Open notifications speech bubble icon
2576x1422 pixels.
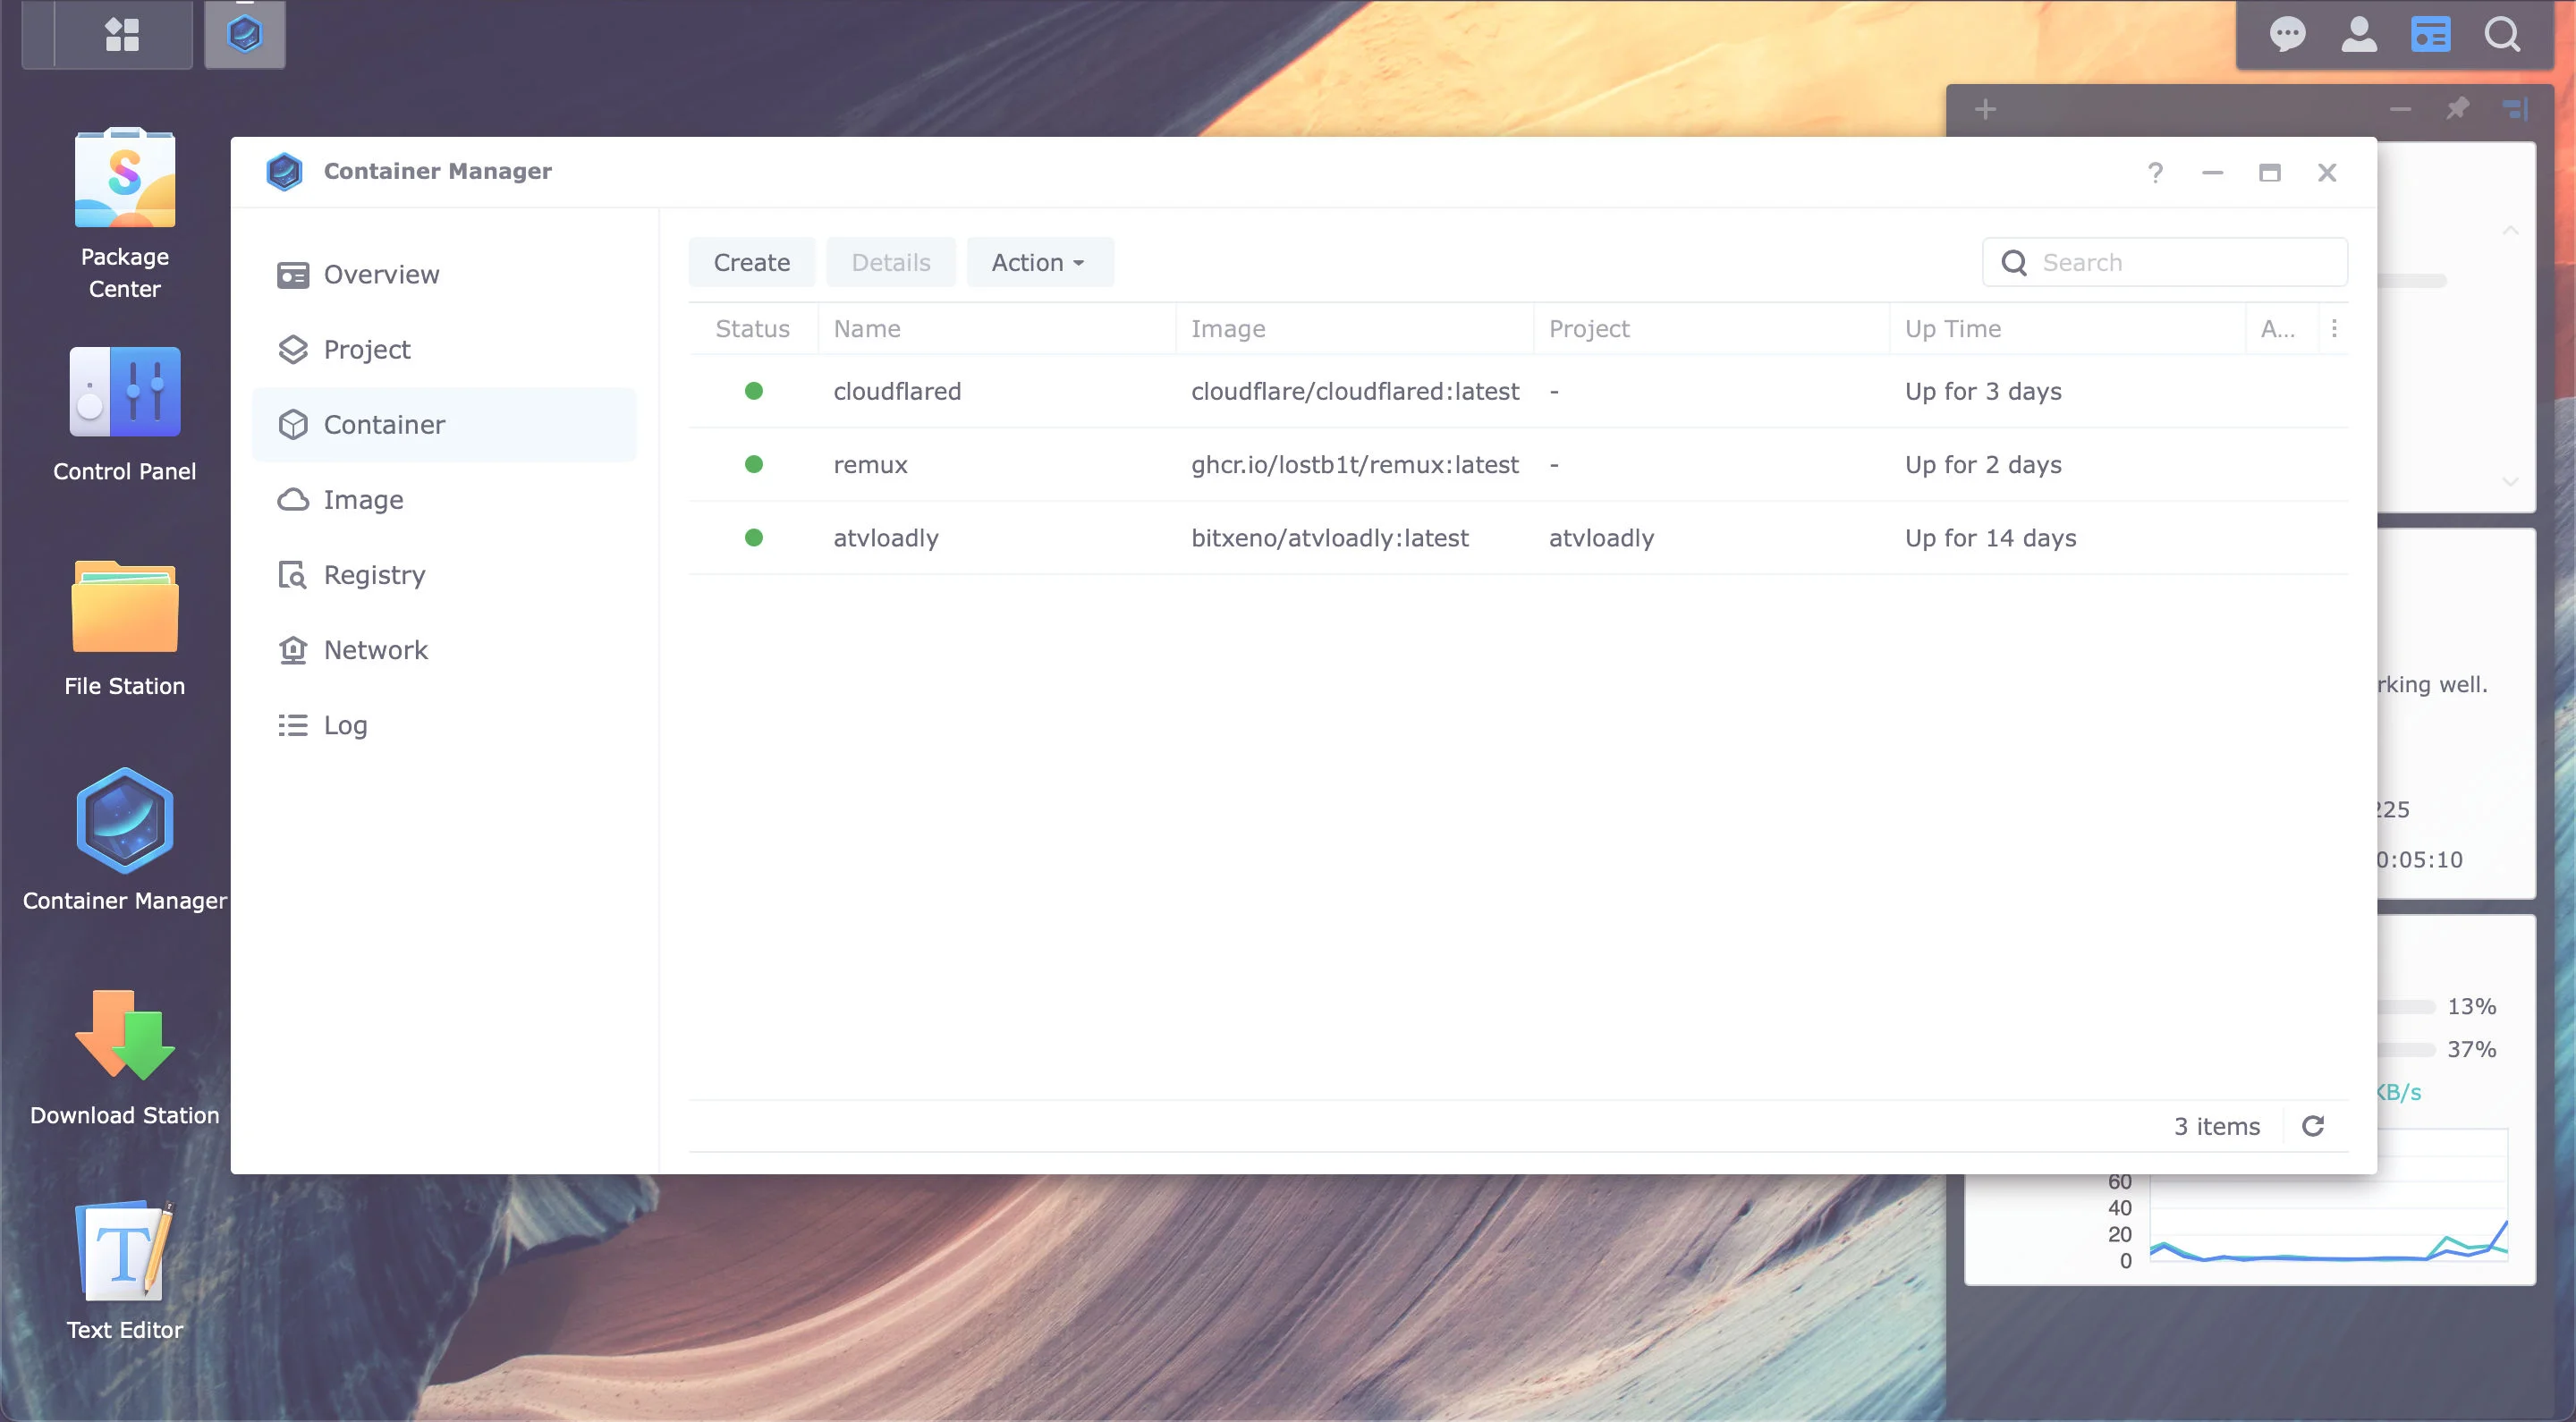pyautogui.click(x=2287, y=34)
